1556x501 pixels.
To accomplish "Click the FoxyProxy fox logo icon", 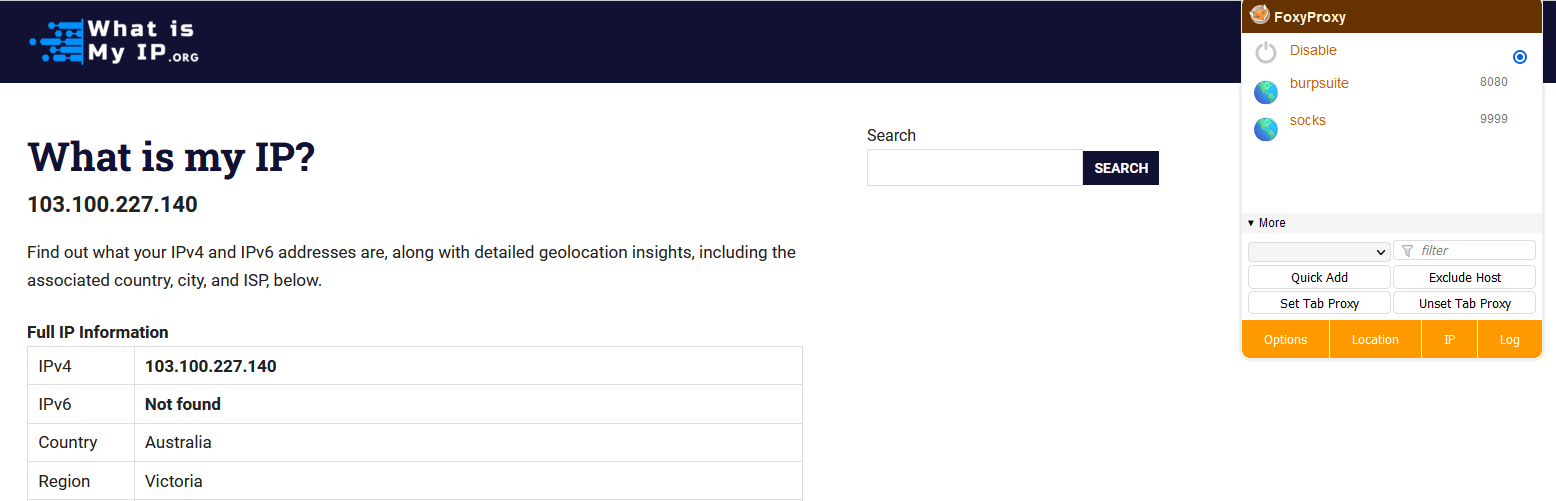I will pos(1260,15).
